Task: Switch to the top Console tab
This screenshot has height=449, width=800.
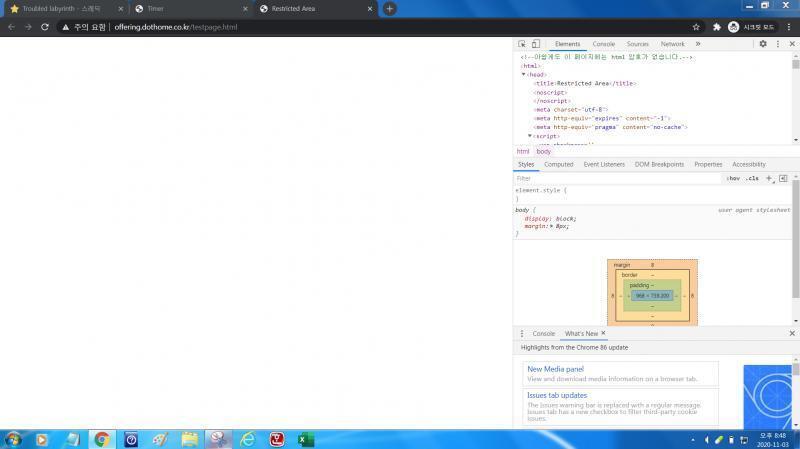Action: [x=604, y=44]
